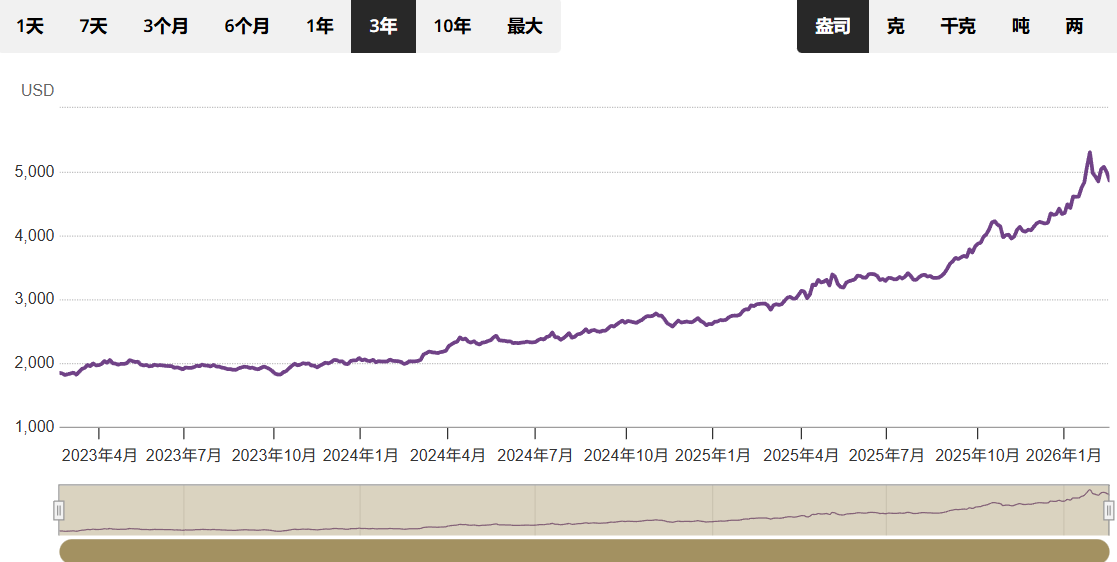This screenshot has width=1117, height=562.
Task: Click the USD currency label
Action: click(38, 90)
